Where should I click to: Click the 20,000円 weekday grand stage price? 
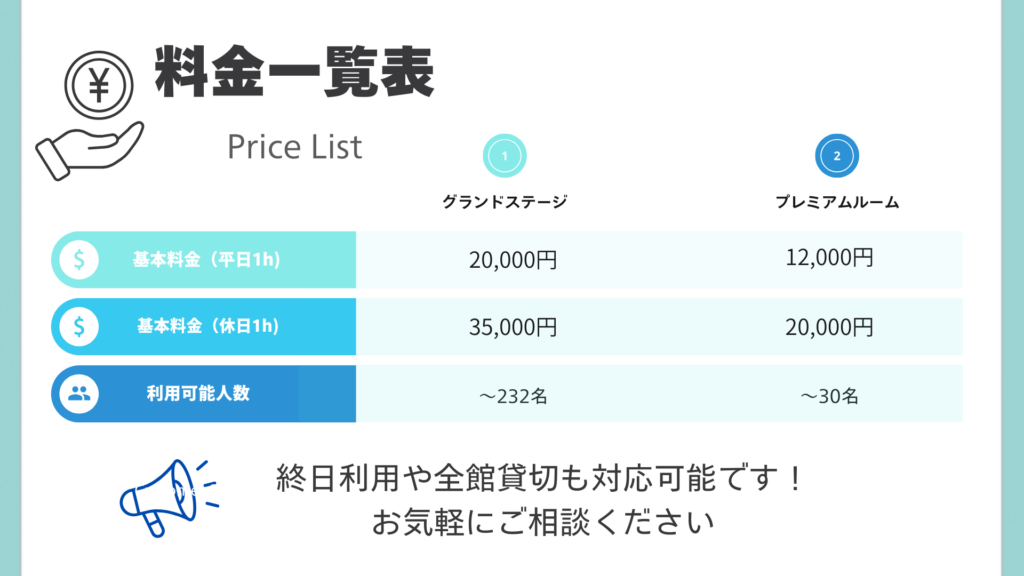(x=513, y=261)
